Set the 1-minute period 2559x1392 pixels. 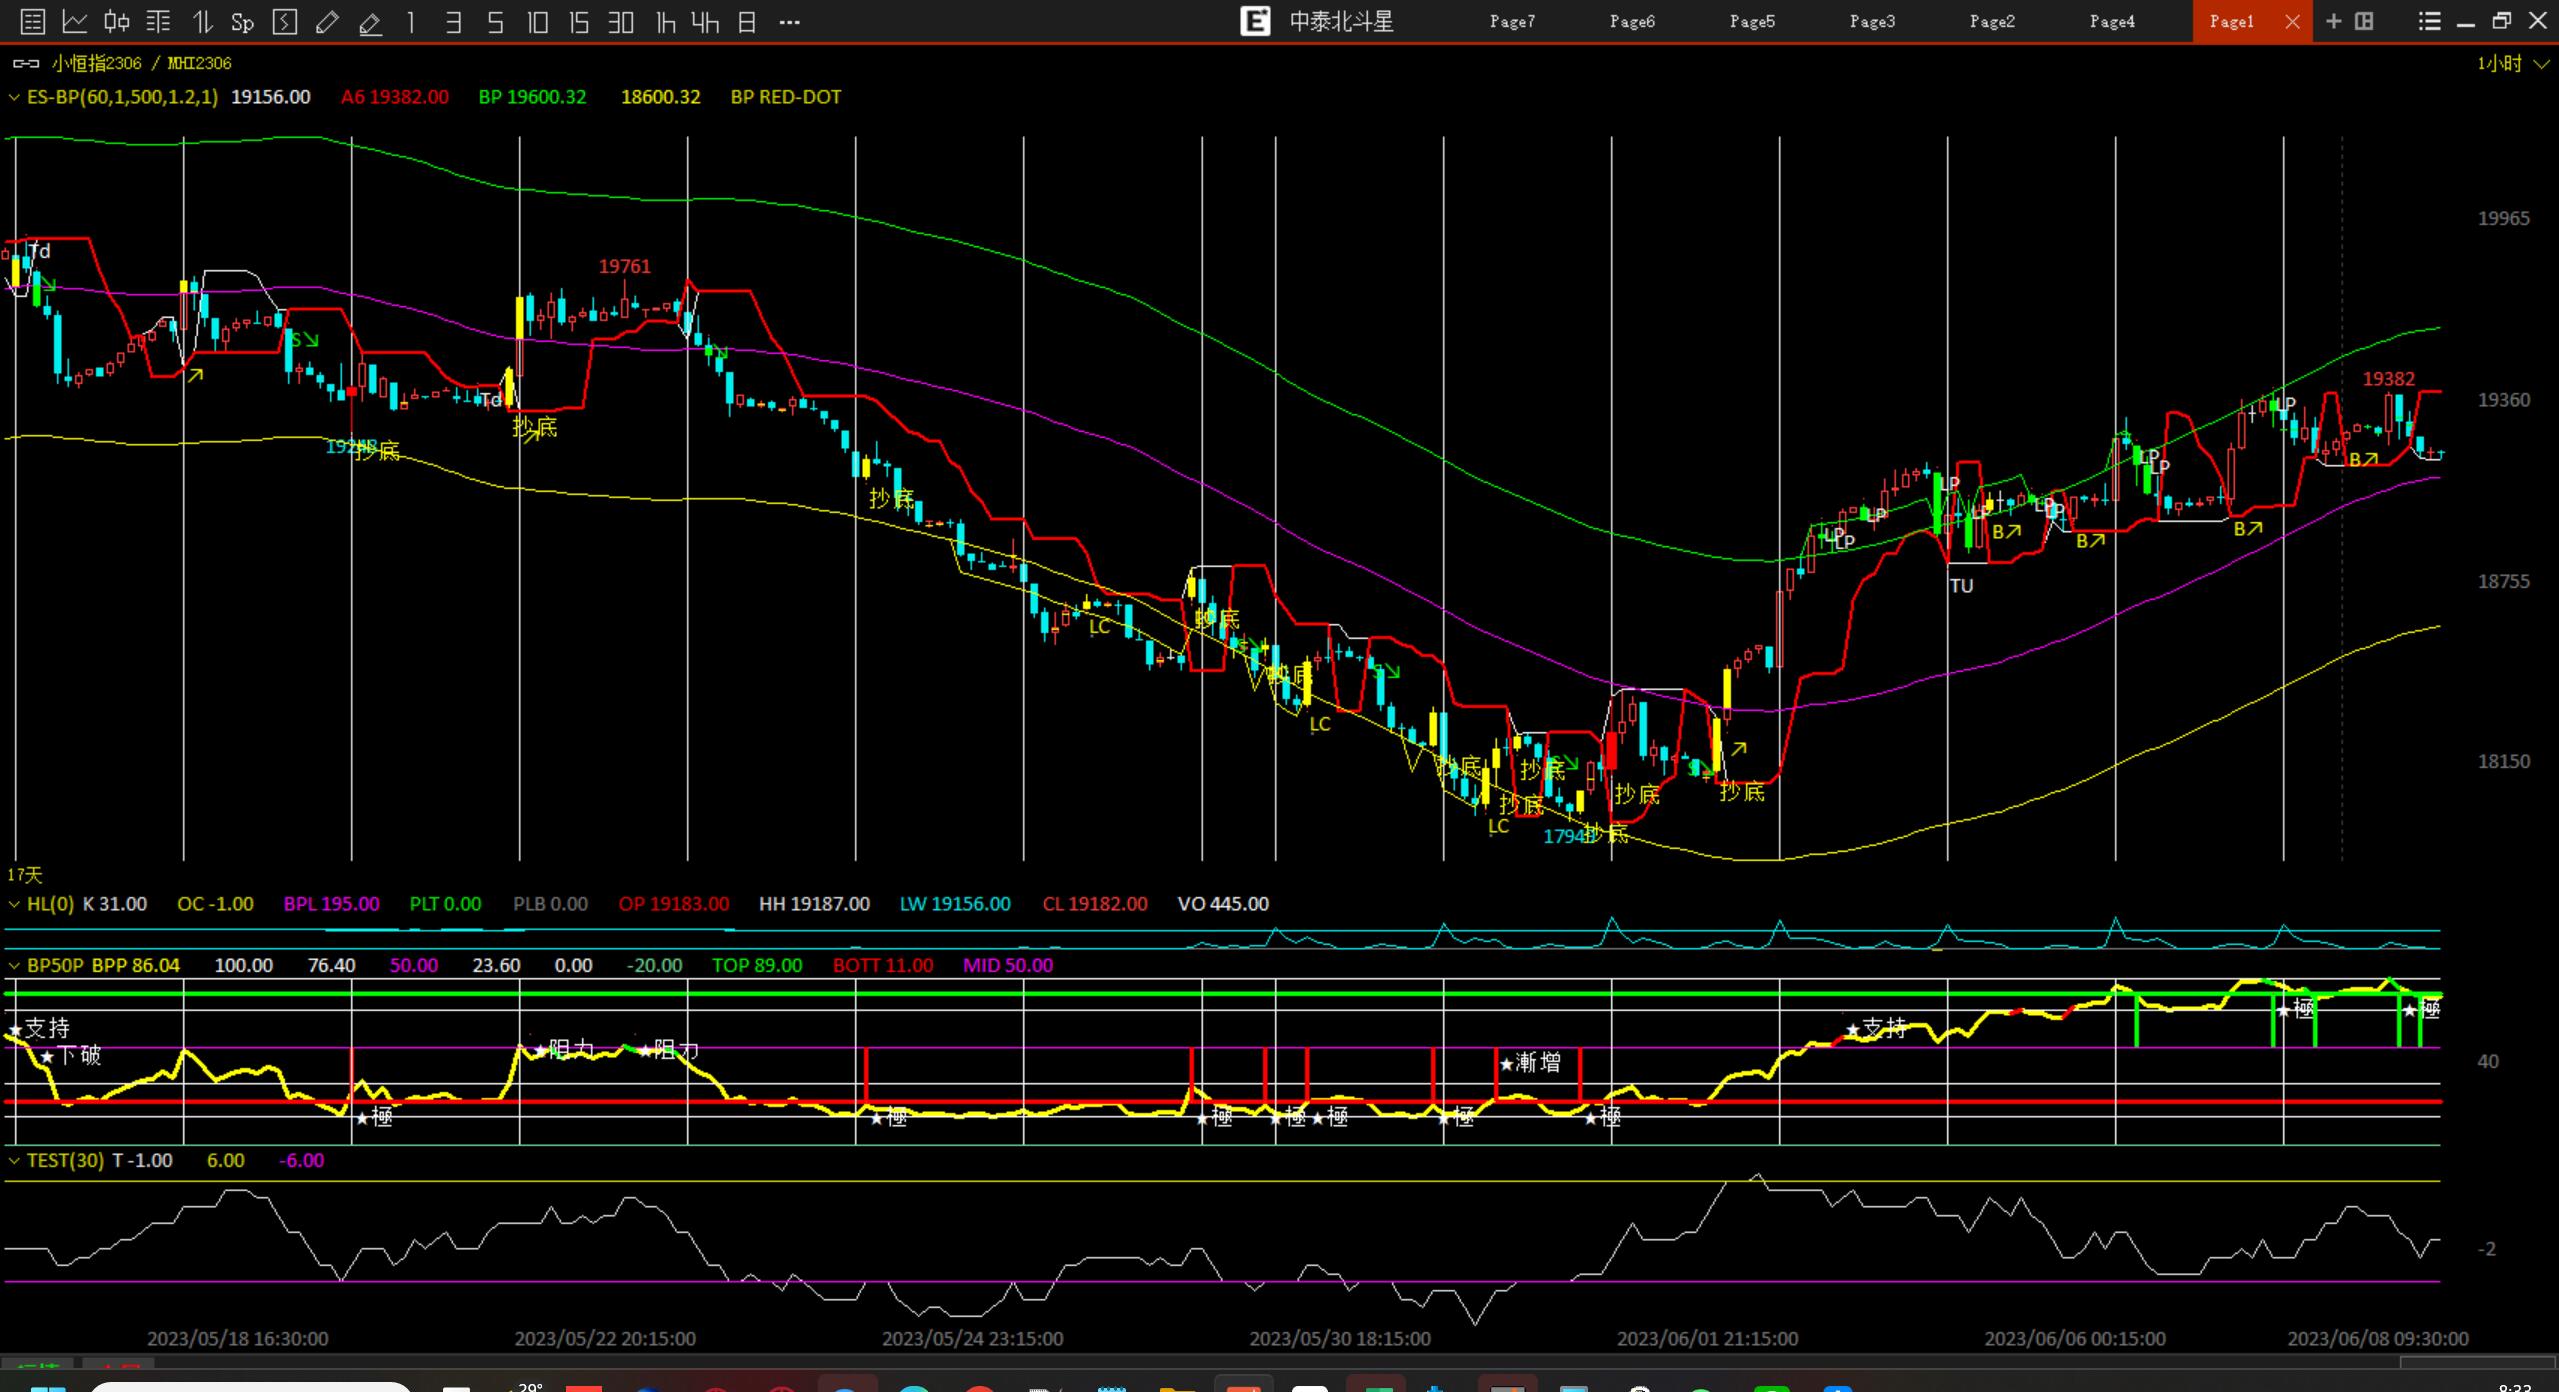point(411,22)
